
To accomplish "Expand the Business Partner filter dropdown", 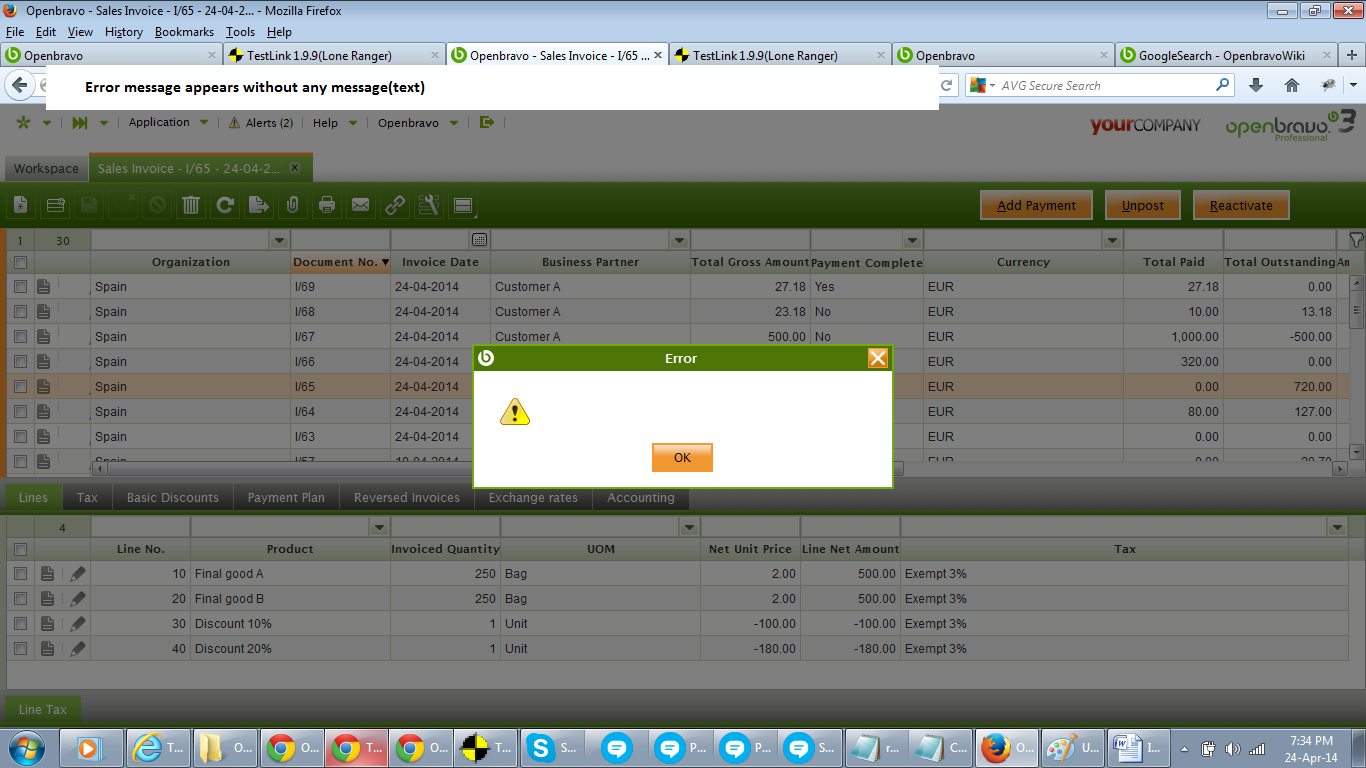I will coord(679,240).
